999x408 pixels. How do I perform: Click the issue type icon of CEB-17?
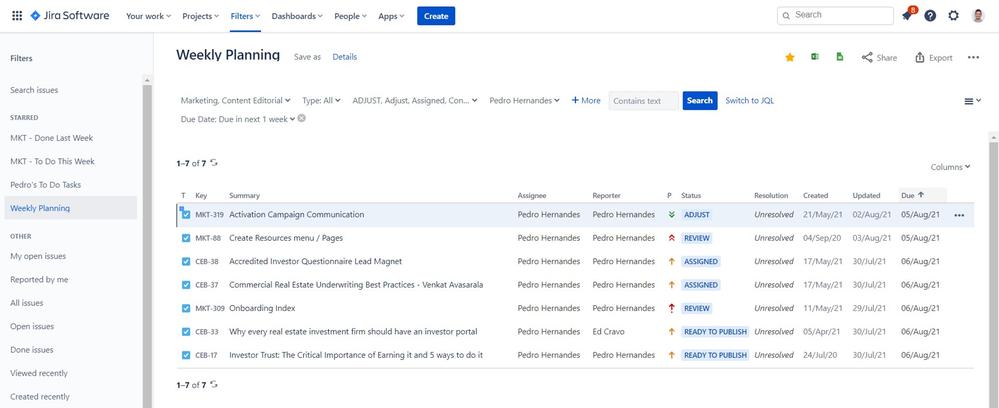click(185, 355)
